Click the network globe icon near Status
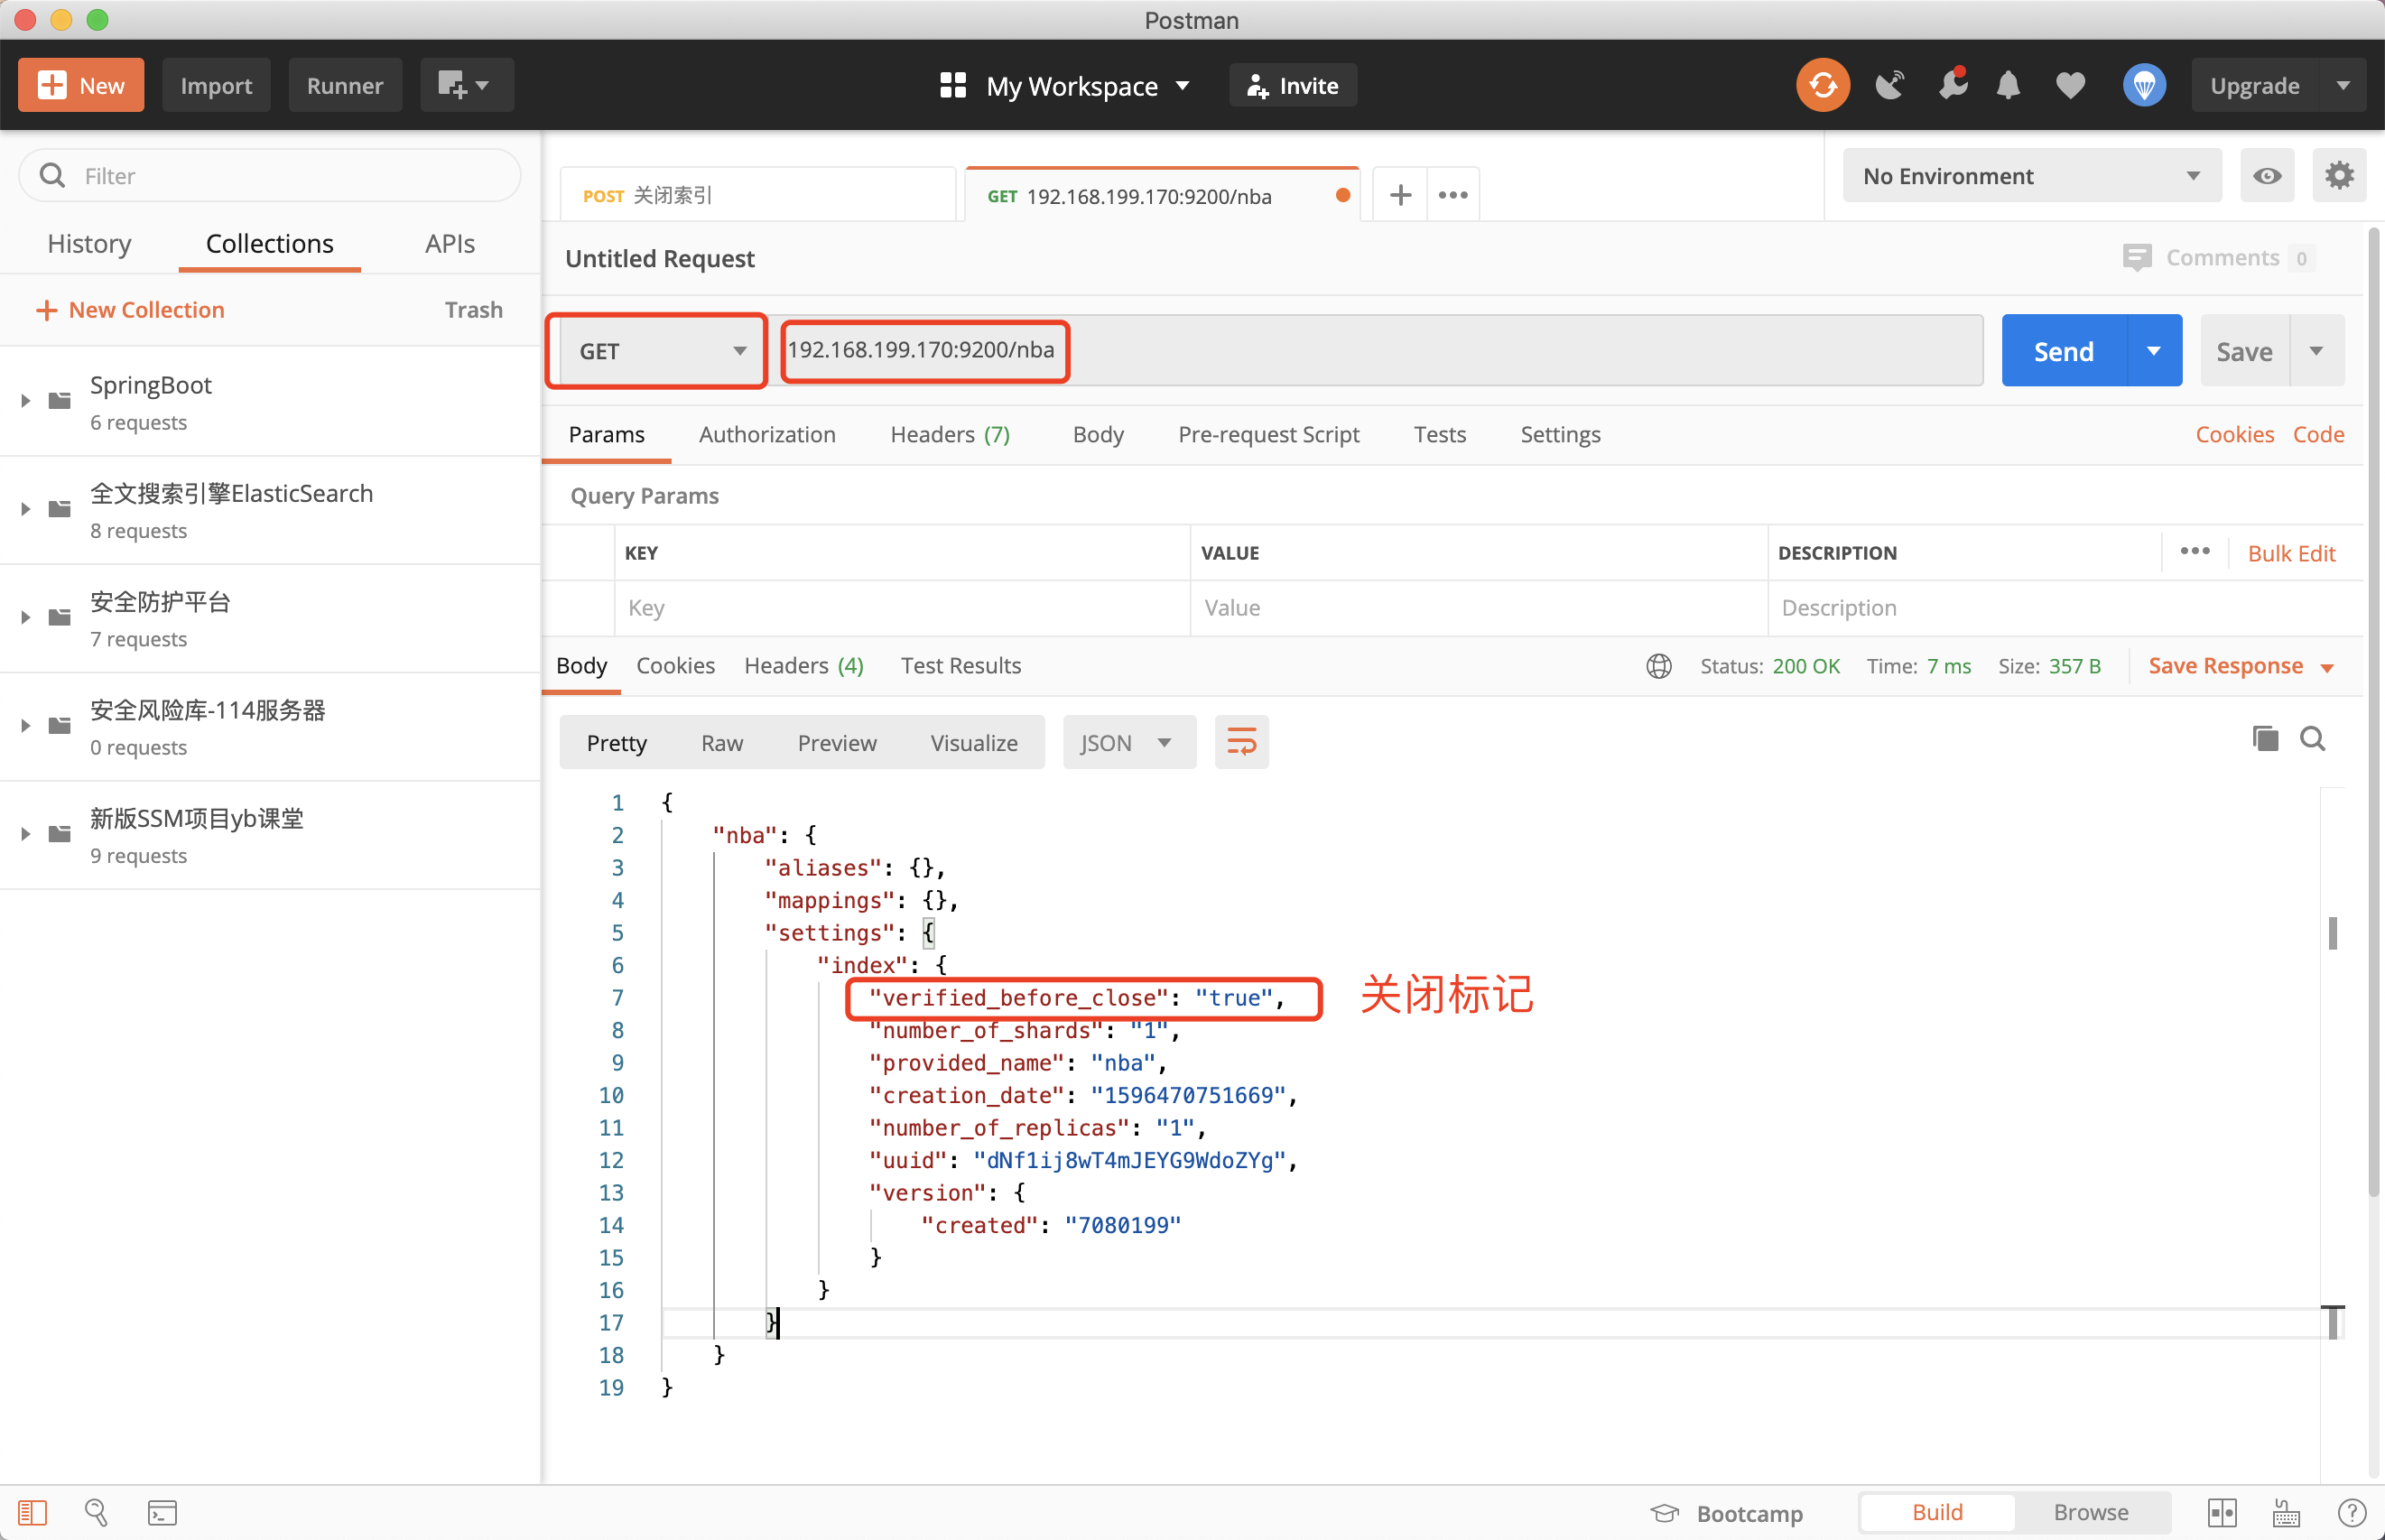 1658,666
